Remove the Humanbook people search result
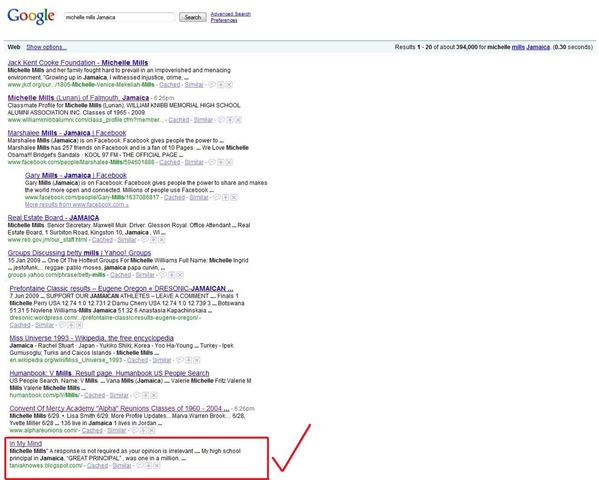The width and height of the screenshot is (599, 480). click(154, 396)
